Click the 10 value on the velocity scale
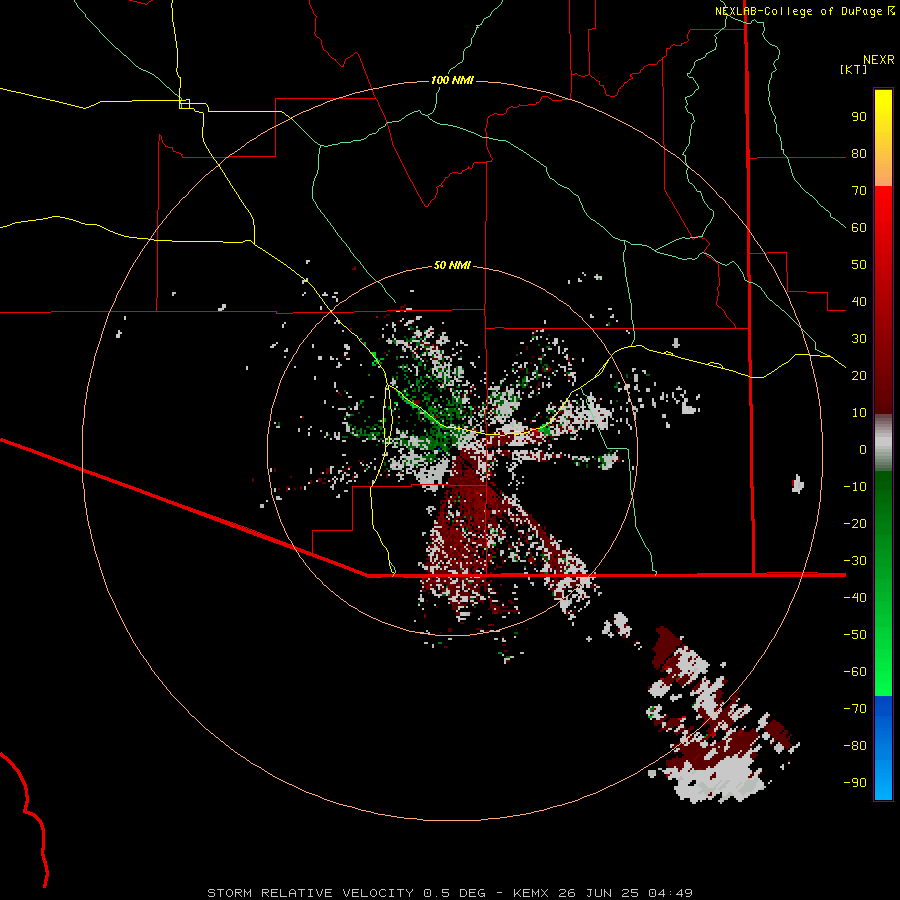Viewport: 900px width, 900px height. (x=859, y=413)
